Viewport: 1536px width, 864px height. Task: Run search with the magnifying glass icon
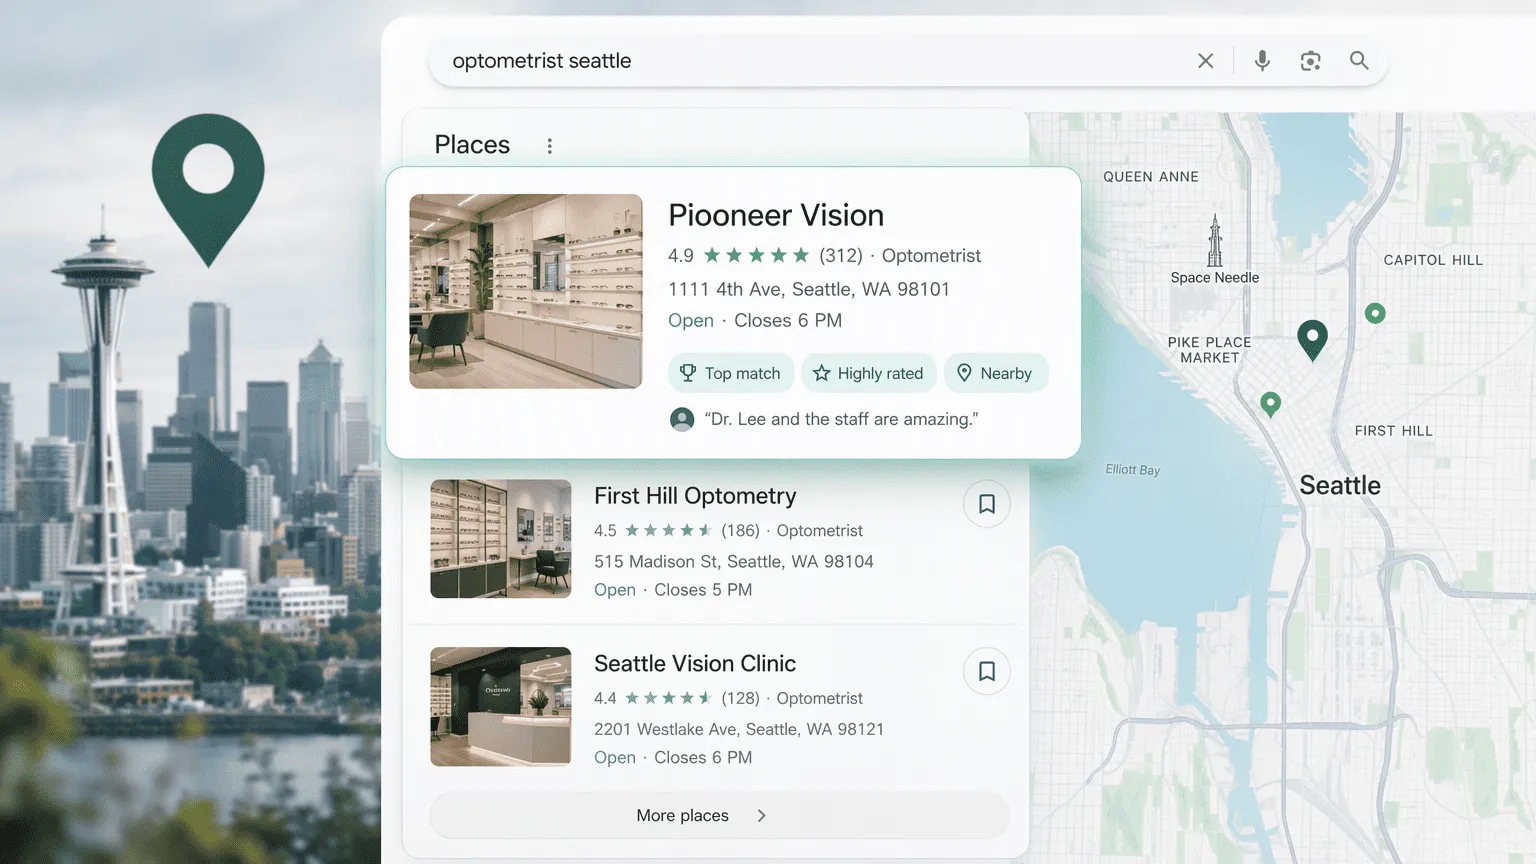(1359, 61)
